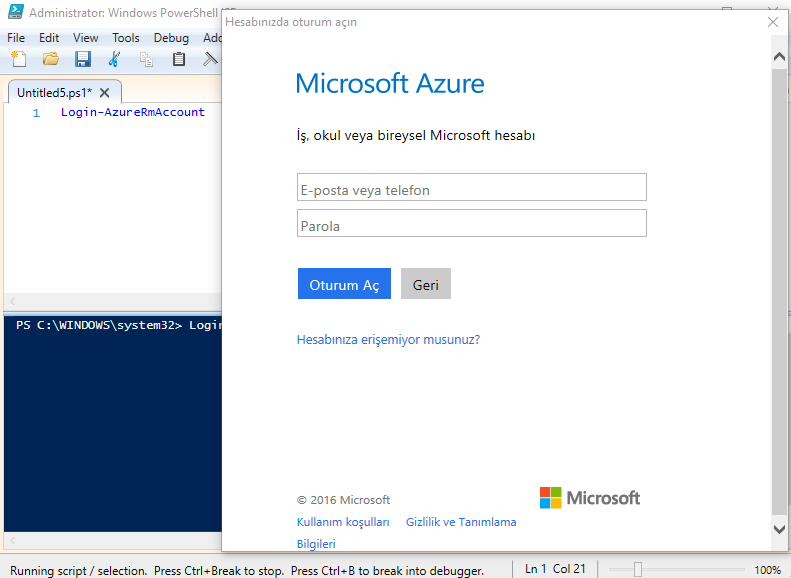
Task: Click the Oturum Aç sign-in button
Action: coord(344,284)
